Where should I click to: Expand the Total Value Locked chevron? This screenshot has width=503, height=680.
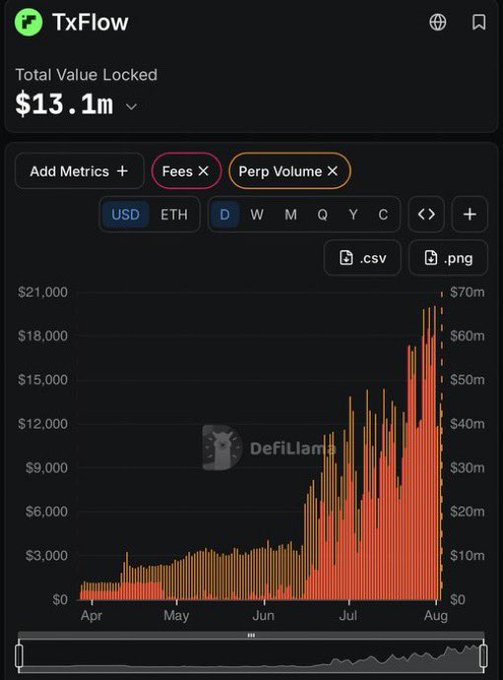coord(131,106)
